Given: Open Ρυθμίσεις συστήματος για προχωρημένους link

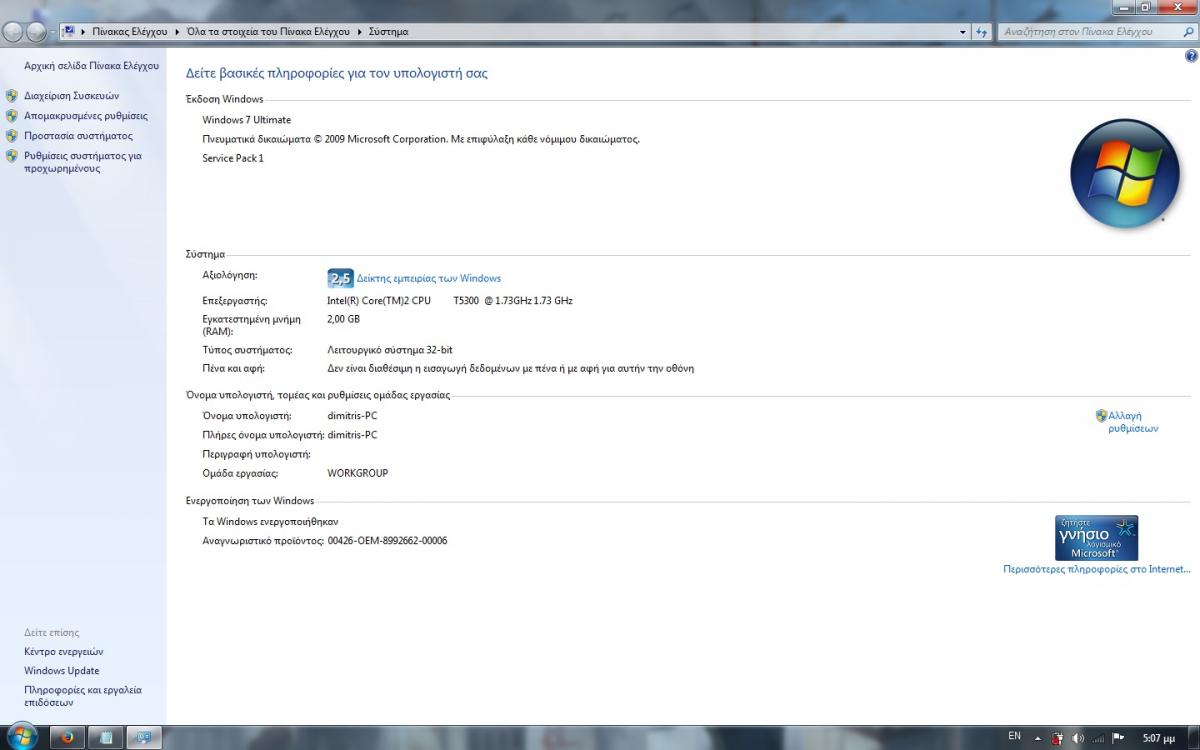Looking at the screenshot, I should pos(83,162).
